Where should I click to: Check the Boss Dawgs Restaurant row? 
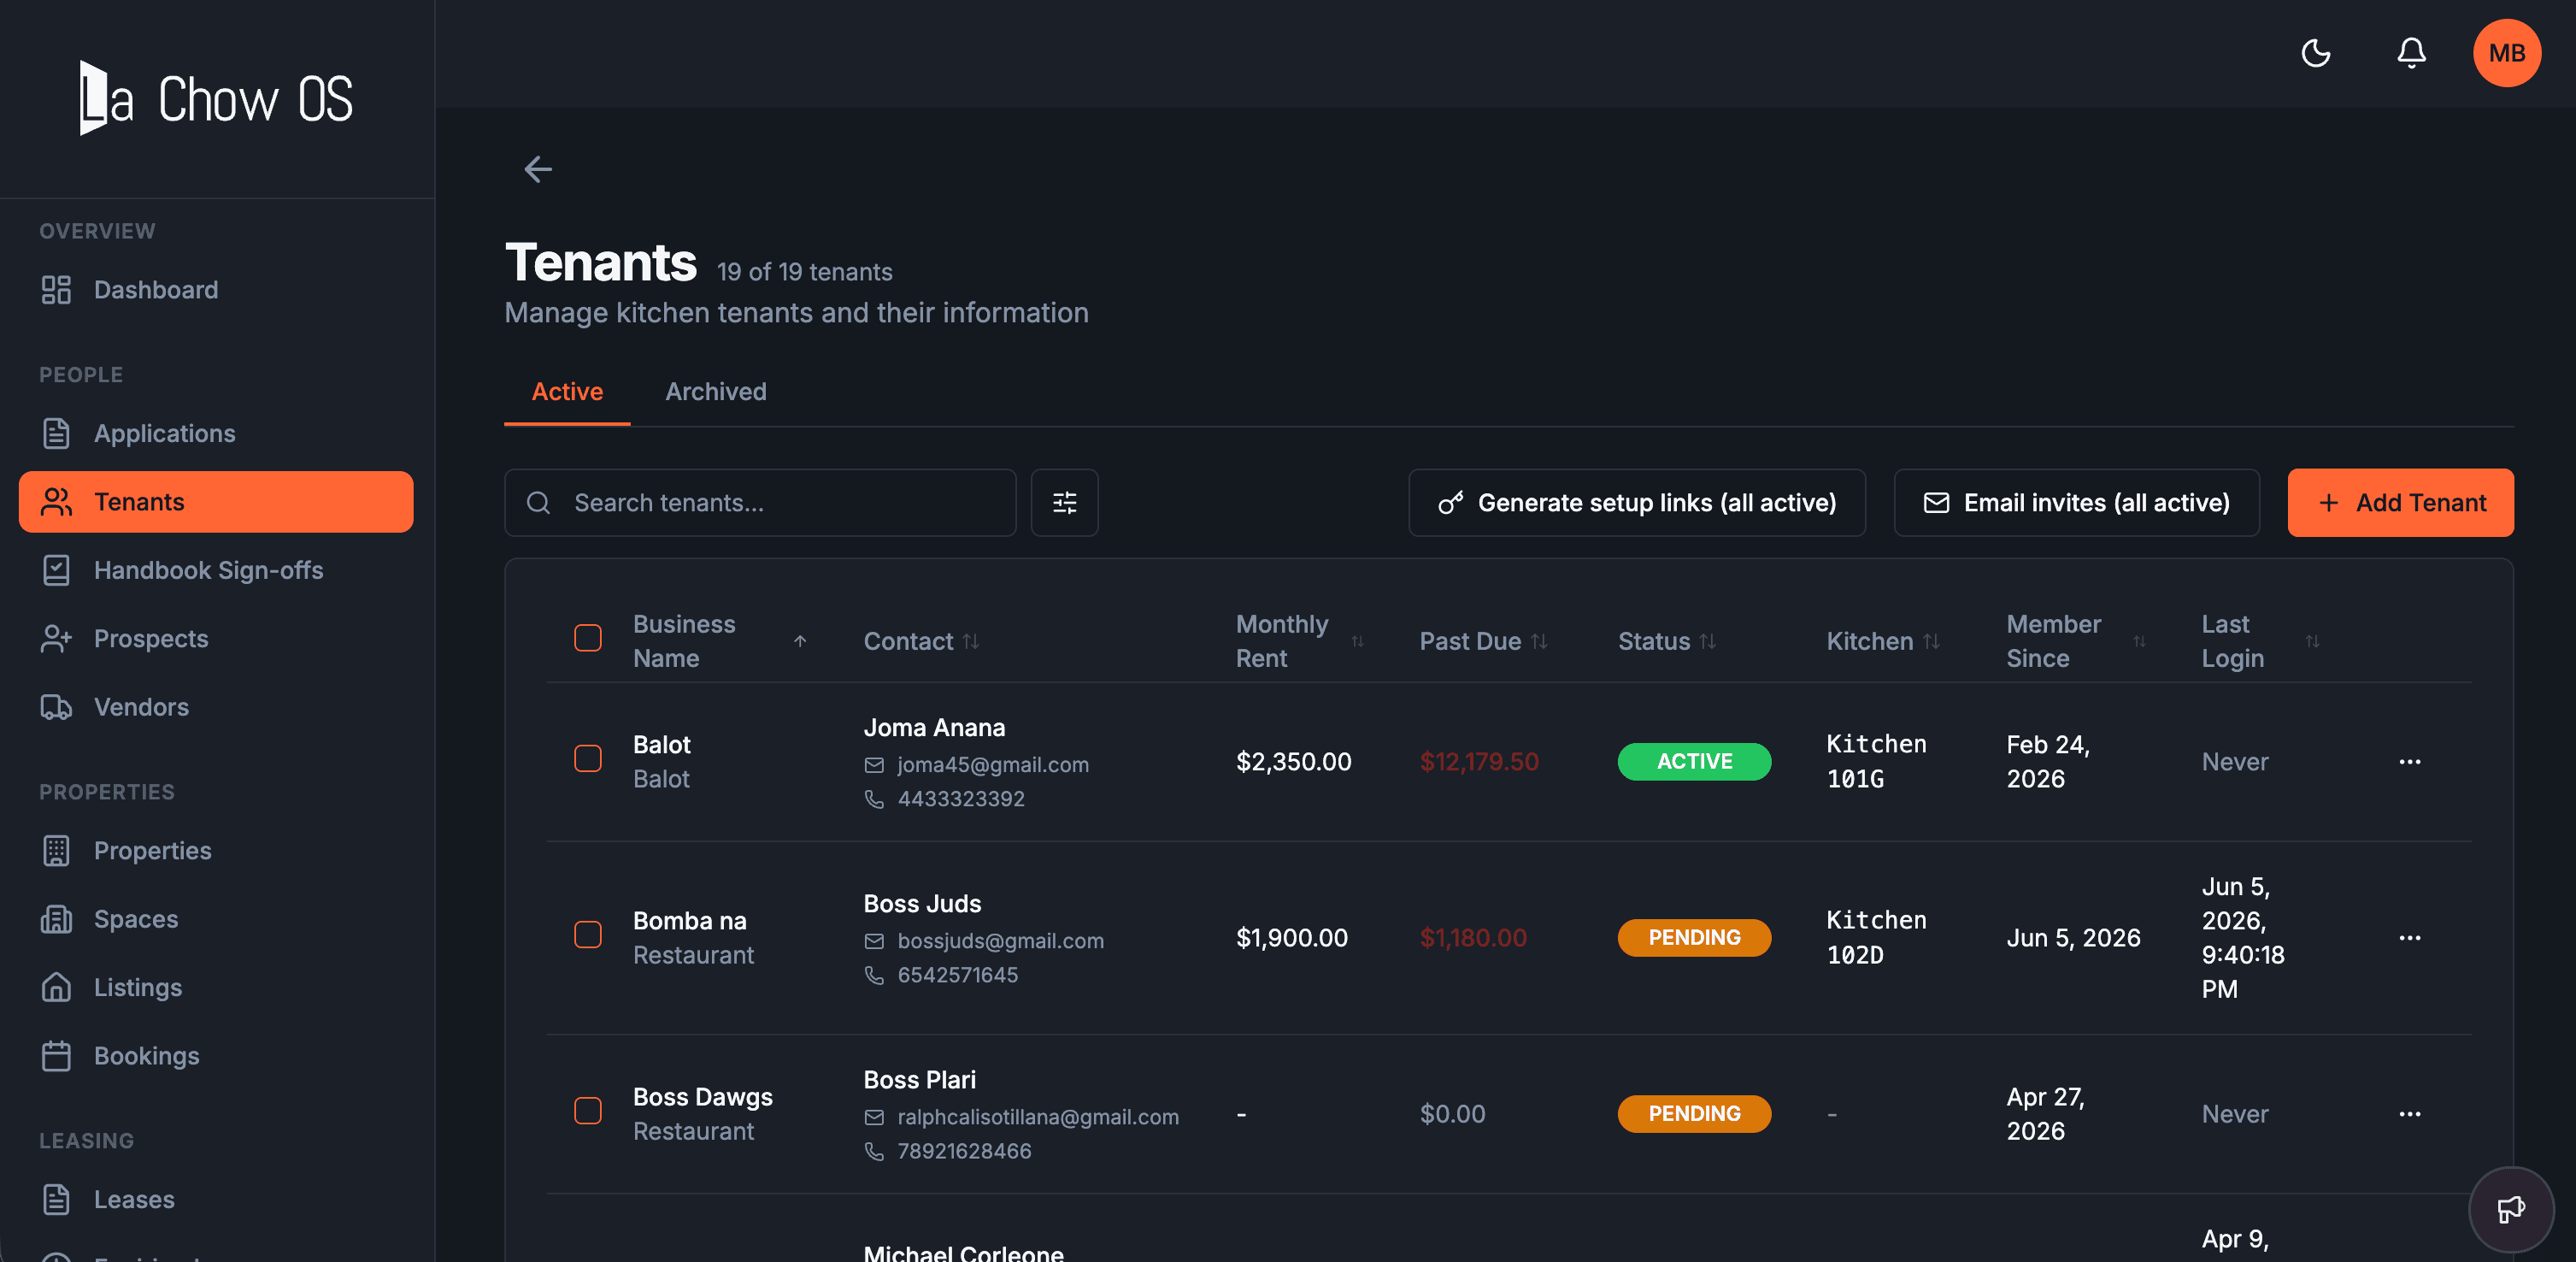588,1111
